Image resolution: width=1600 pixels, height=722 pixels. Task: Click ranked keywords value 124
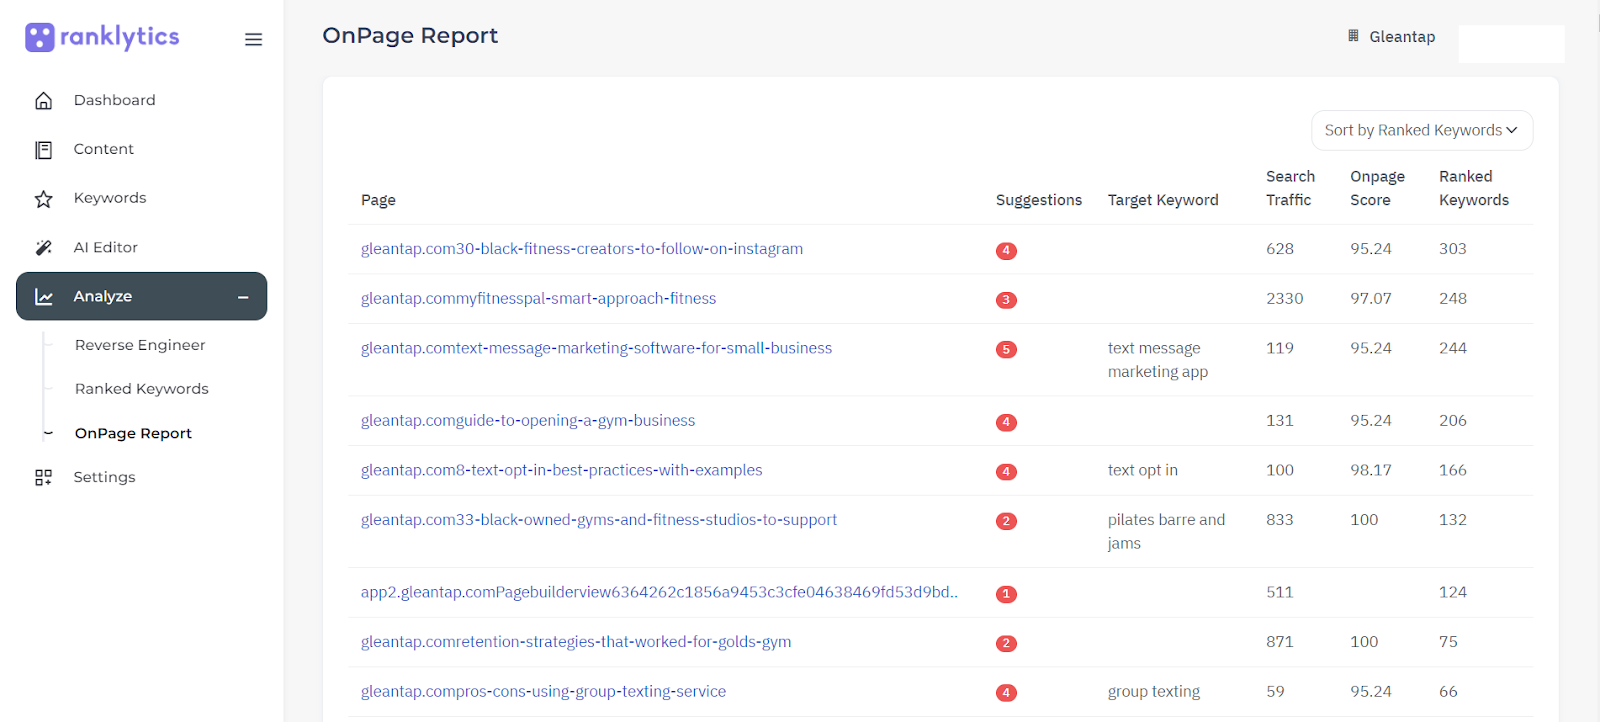pyautogui.click(x=1453, y=592)
